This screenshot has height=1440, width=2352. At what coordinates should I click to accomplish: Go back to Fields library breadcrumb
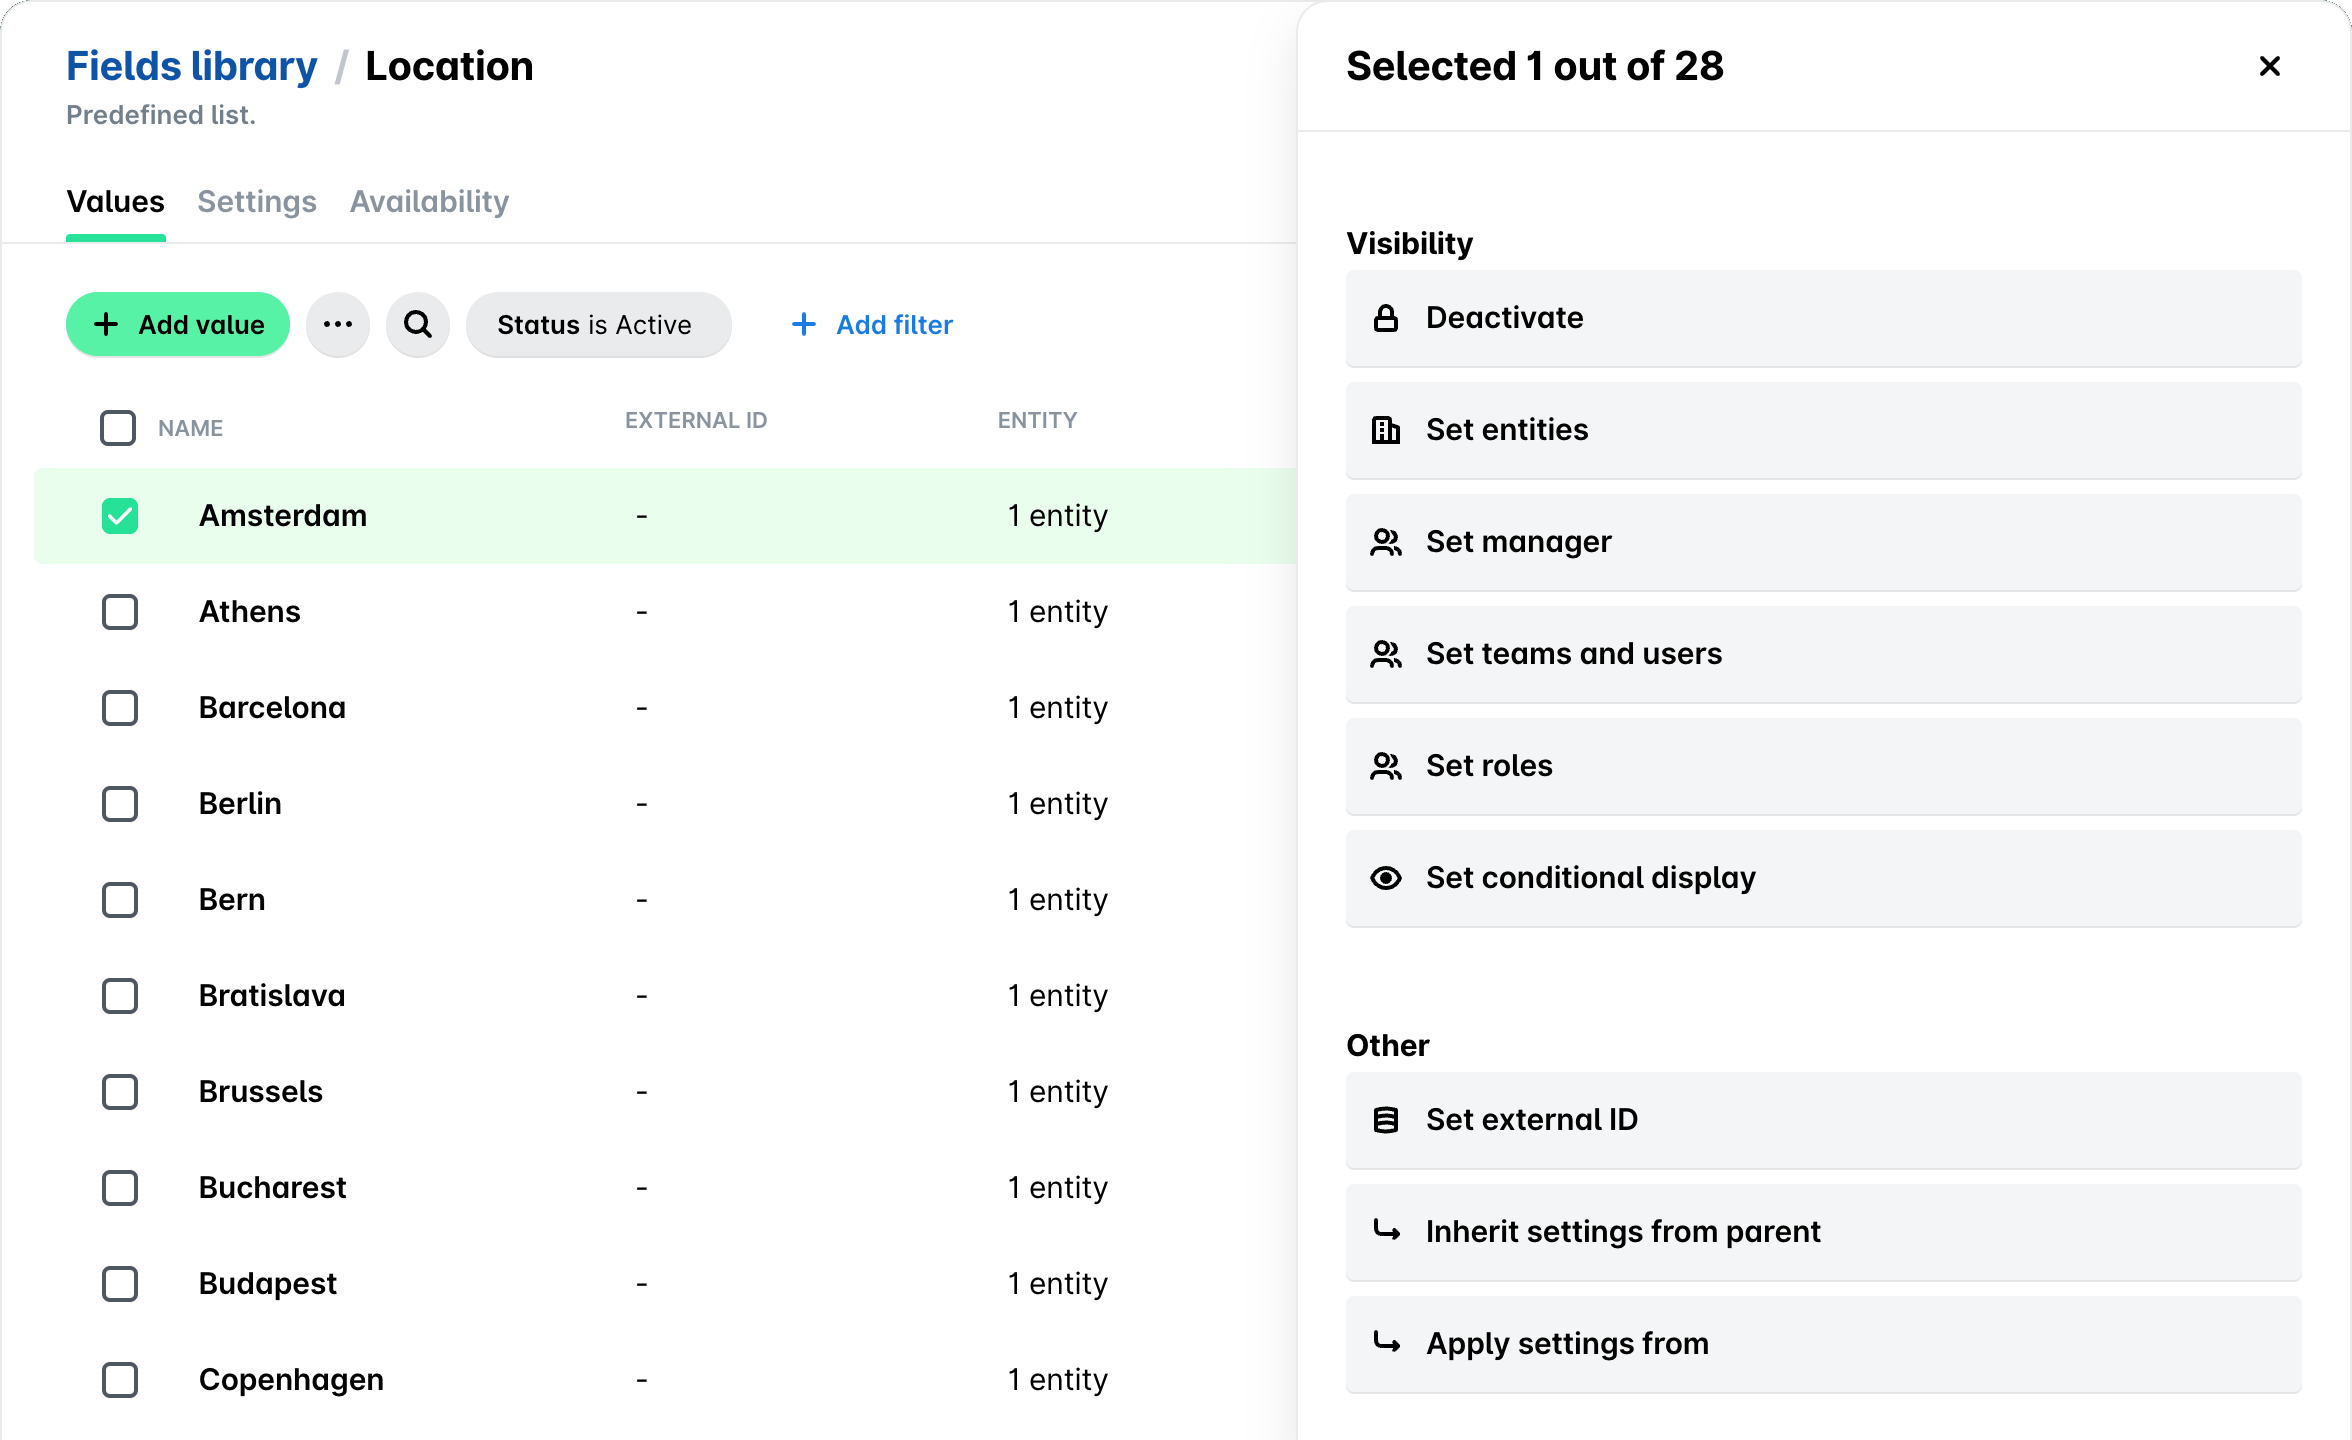[x=192, y=66]
